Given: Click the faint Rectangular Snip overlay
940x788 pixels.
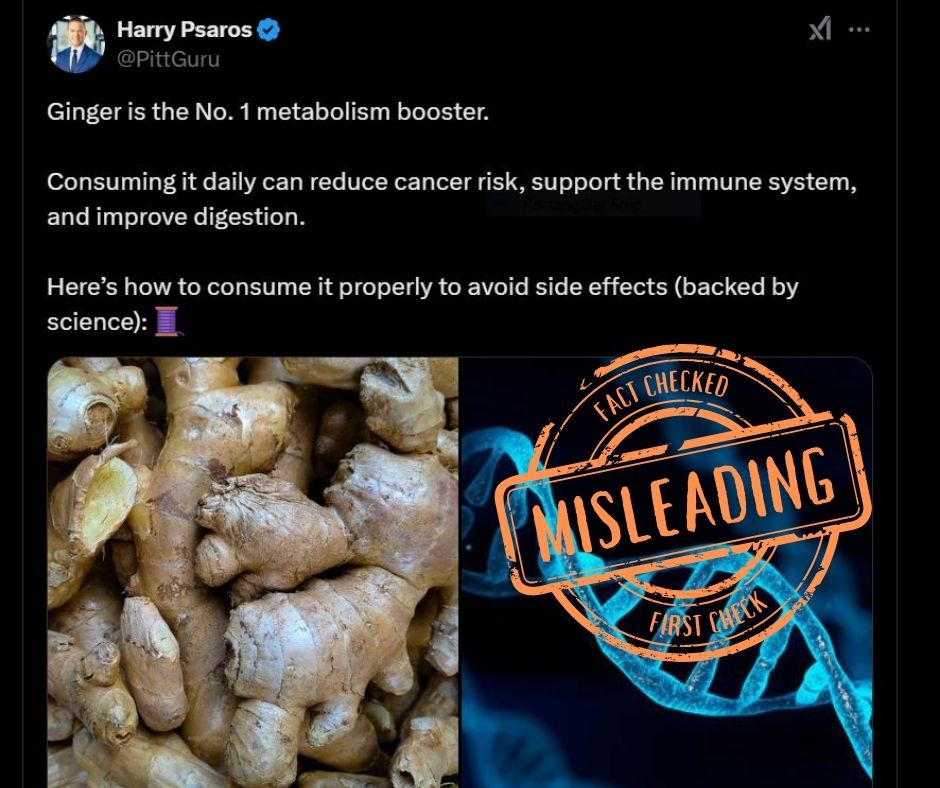Looking at the screenshot, I should tap(593, 205).
